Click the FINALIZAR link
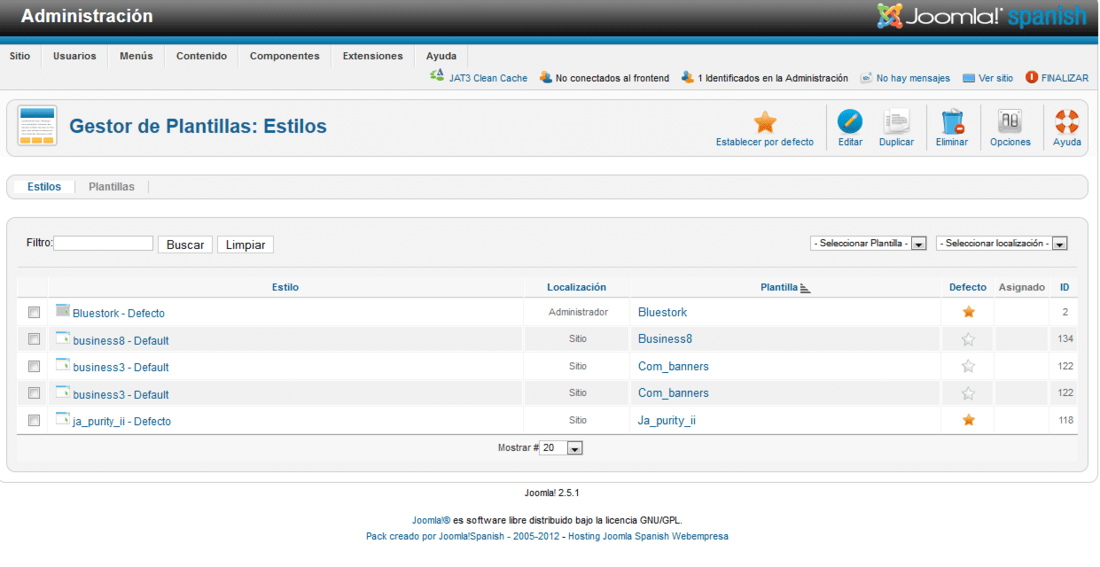Image resolution: width=1100 pixels, height=567 pixels. [1065, 79]
